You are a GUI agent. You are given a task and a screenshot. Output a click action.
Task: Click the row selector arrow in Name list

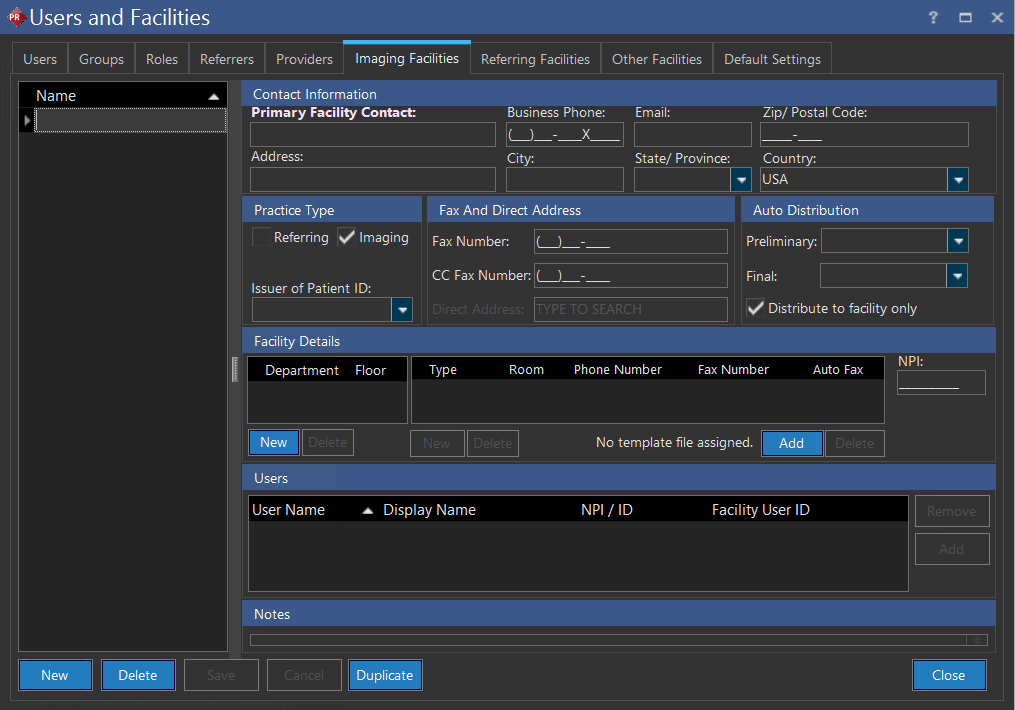(27, 120)
